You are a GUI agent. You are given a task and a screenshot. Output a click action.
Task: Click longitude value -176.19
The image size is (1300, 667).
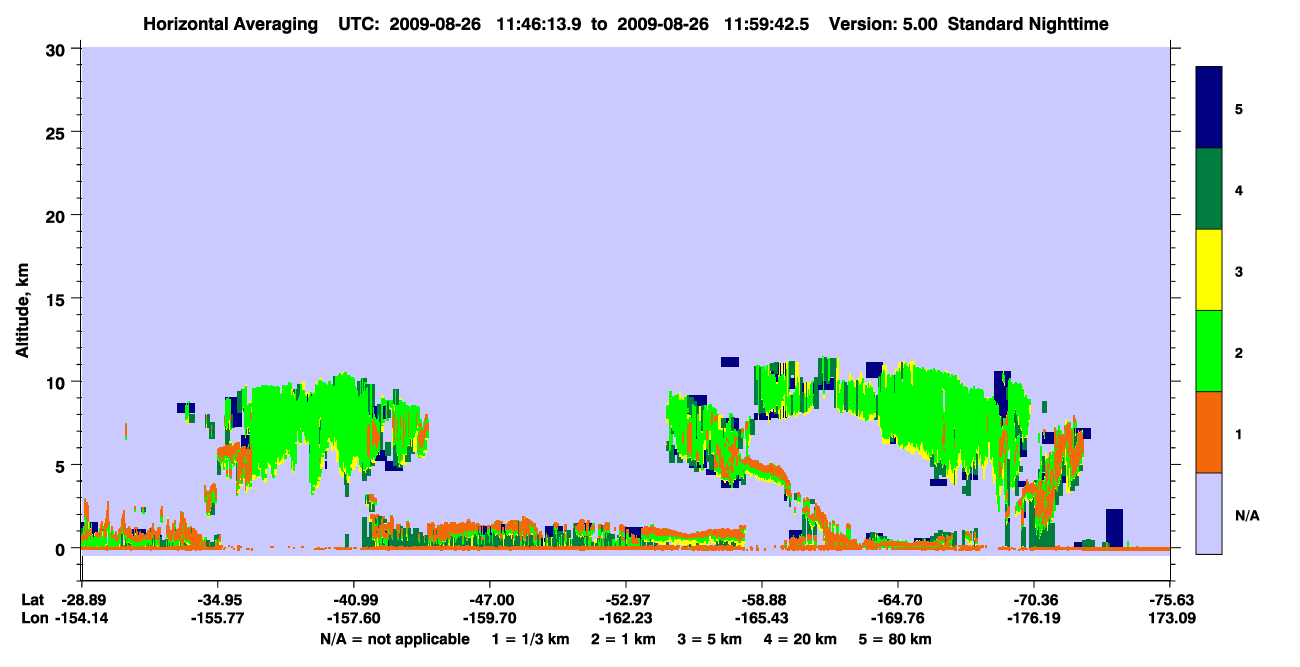click(1034, 618)
